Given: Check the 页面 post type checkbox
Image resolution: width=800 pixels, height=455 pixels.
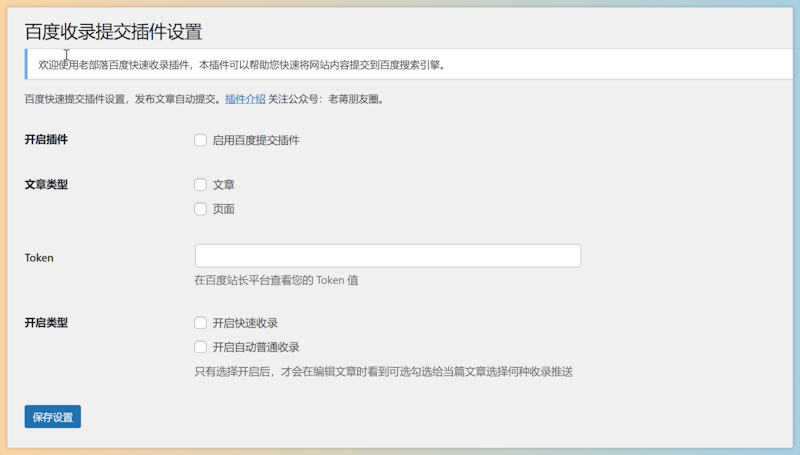Looking at the screenshot, I should point(201,209).
